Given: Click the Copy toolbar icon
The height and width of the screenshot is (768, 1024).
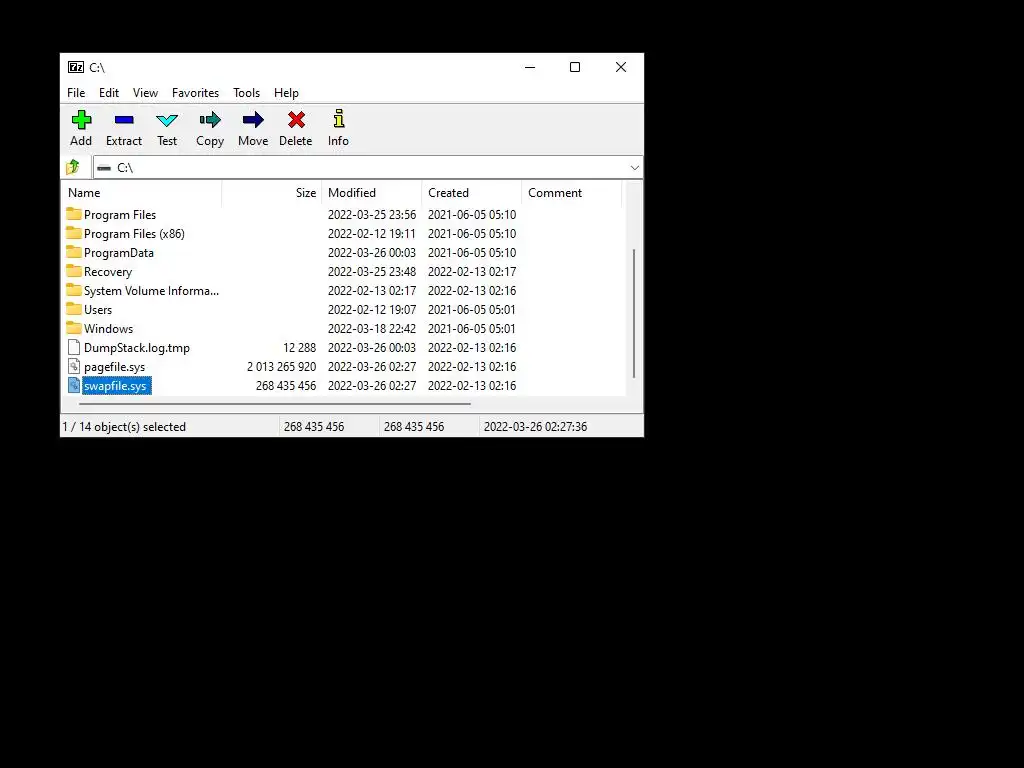Looking at the screenshot, I should [x=210, y=120].
